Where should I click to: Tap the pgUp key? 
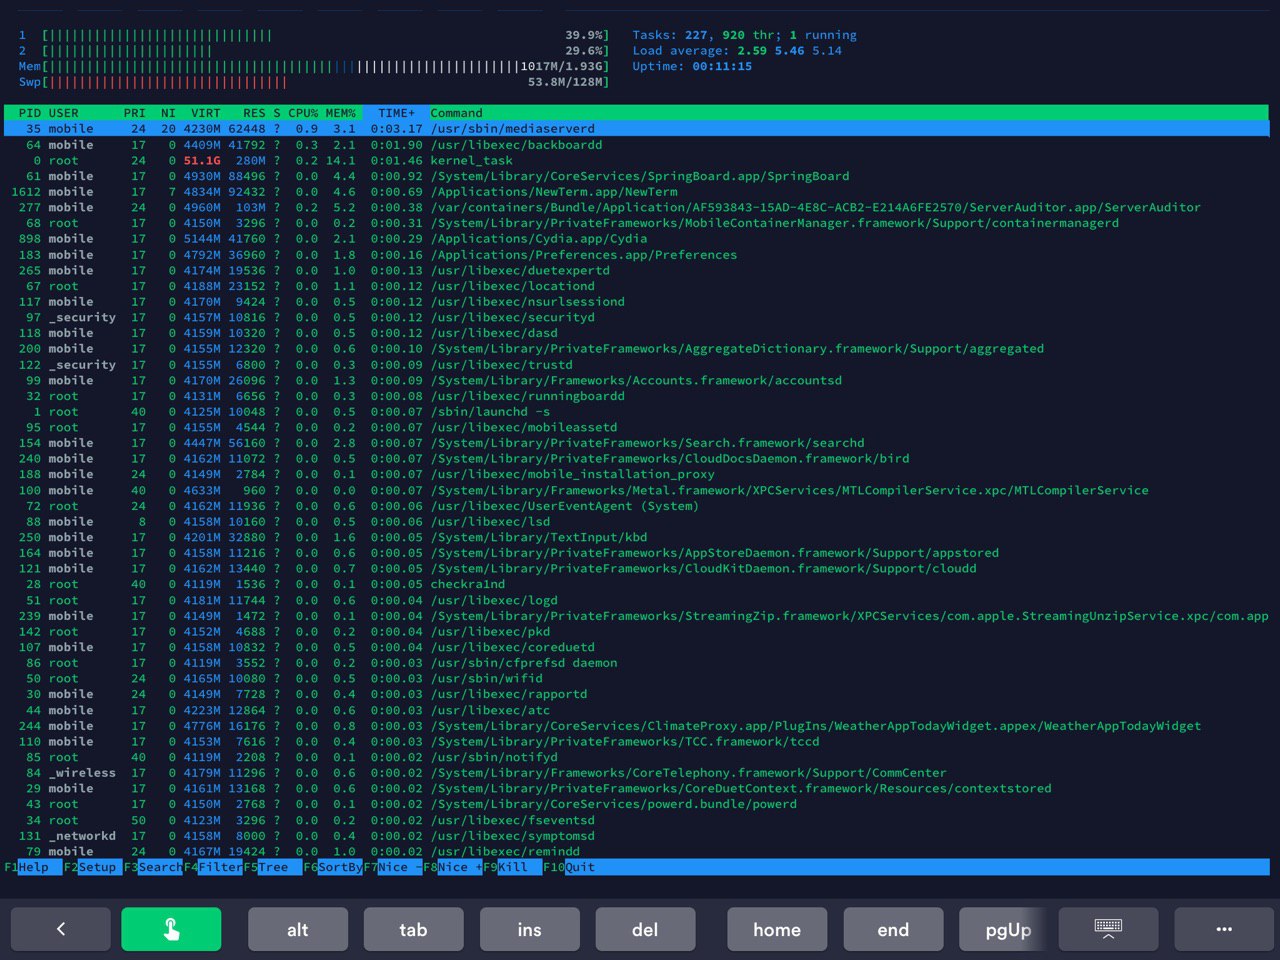[x=1008, y=929]
